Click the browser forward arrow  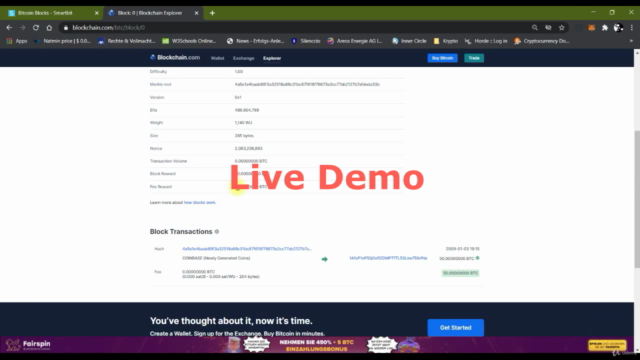(x=22, y=28)
